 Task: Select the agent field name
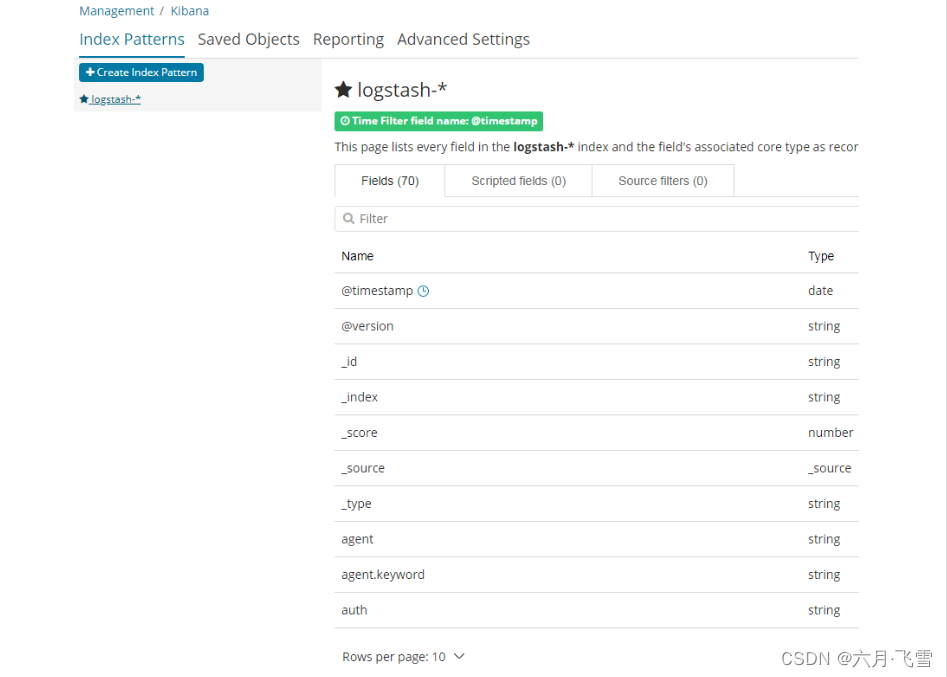(x=357, y=540)
